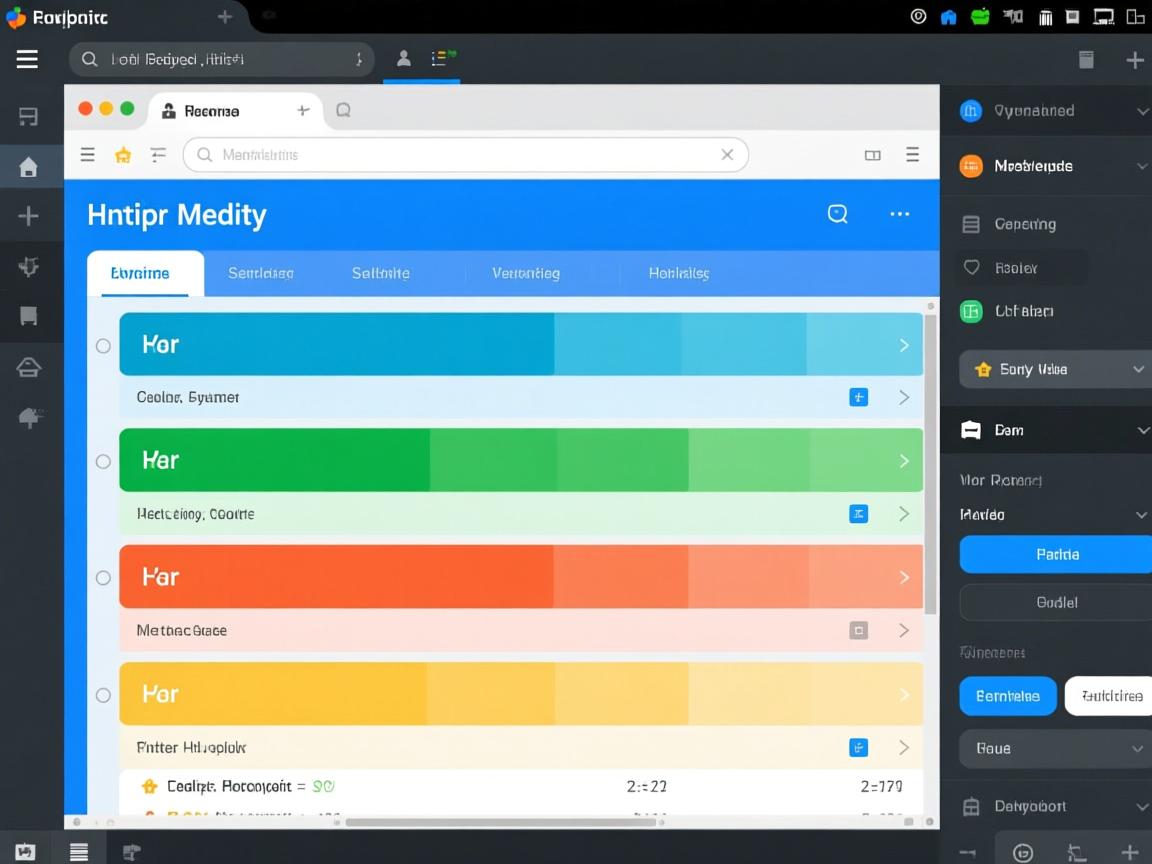1152x864 pixels.
Task: Click the green Cbfalaen icon in right panel
Action: [x=971, y=311]
